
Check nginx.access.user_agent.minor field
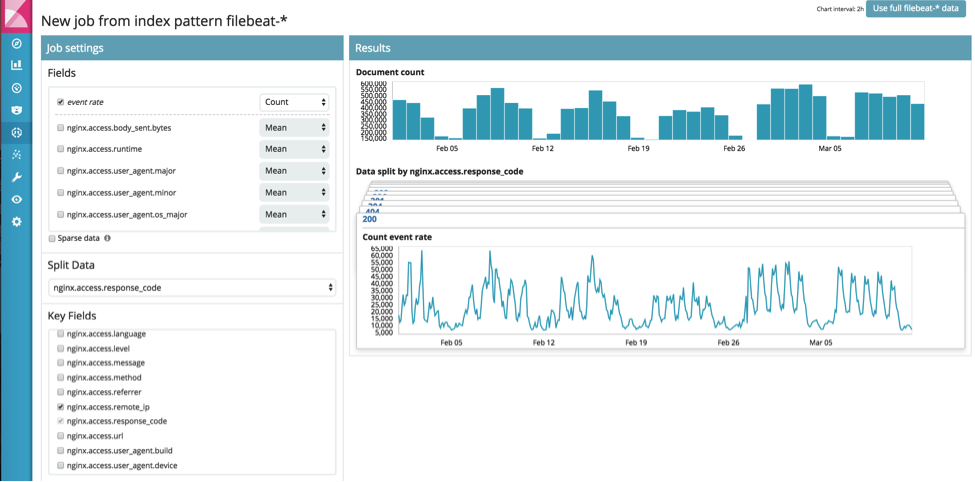tap(60, 193)
